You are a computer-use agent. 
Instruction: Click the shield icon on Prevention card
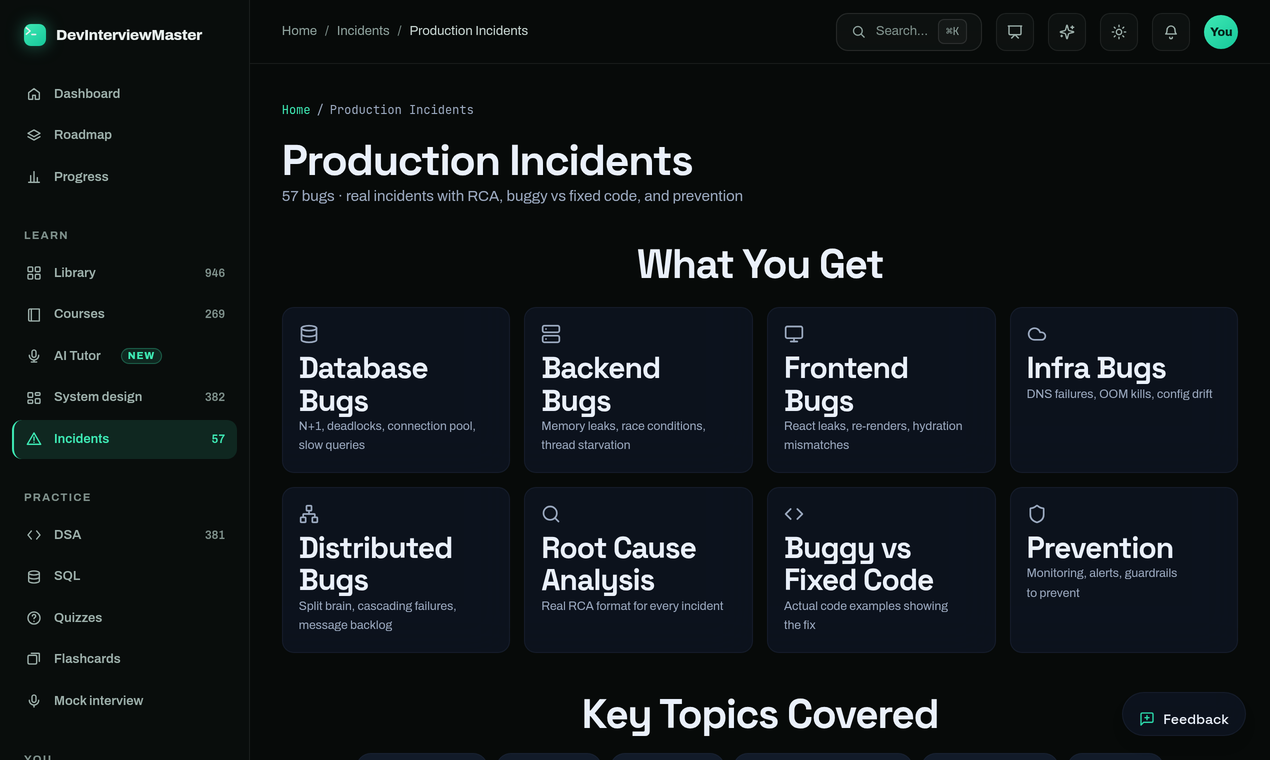(1037, 514)
